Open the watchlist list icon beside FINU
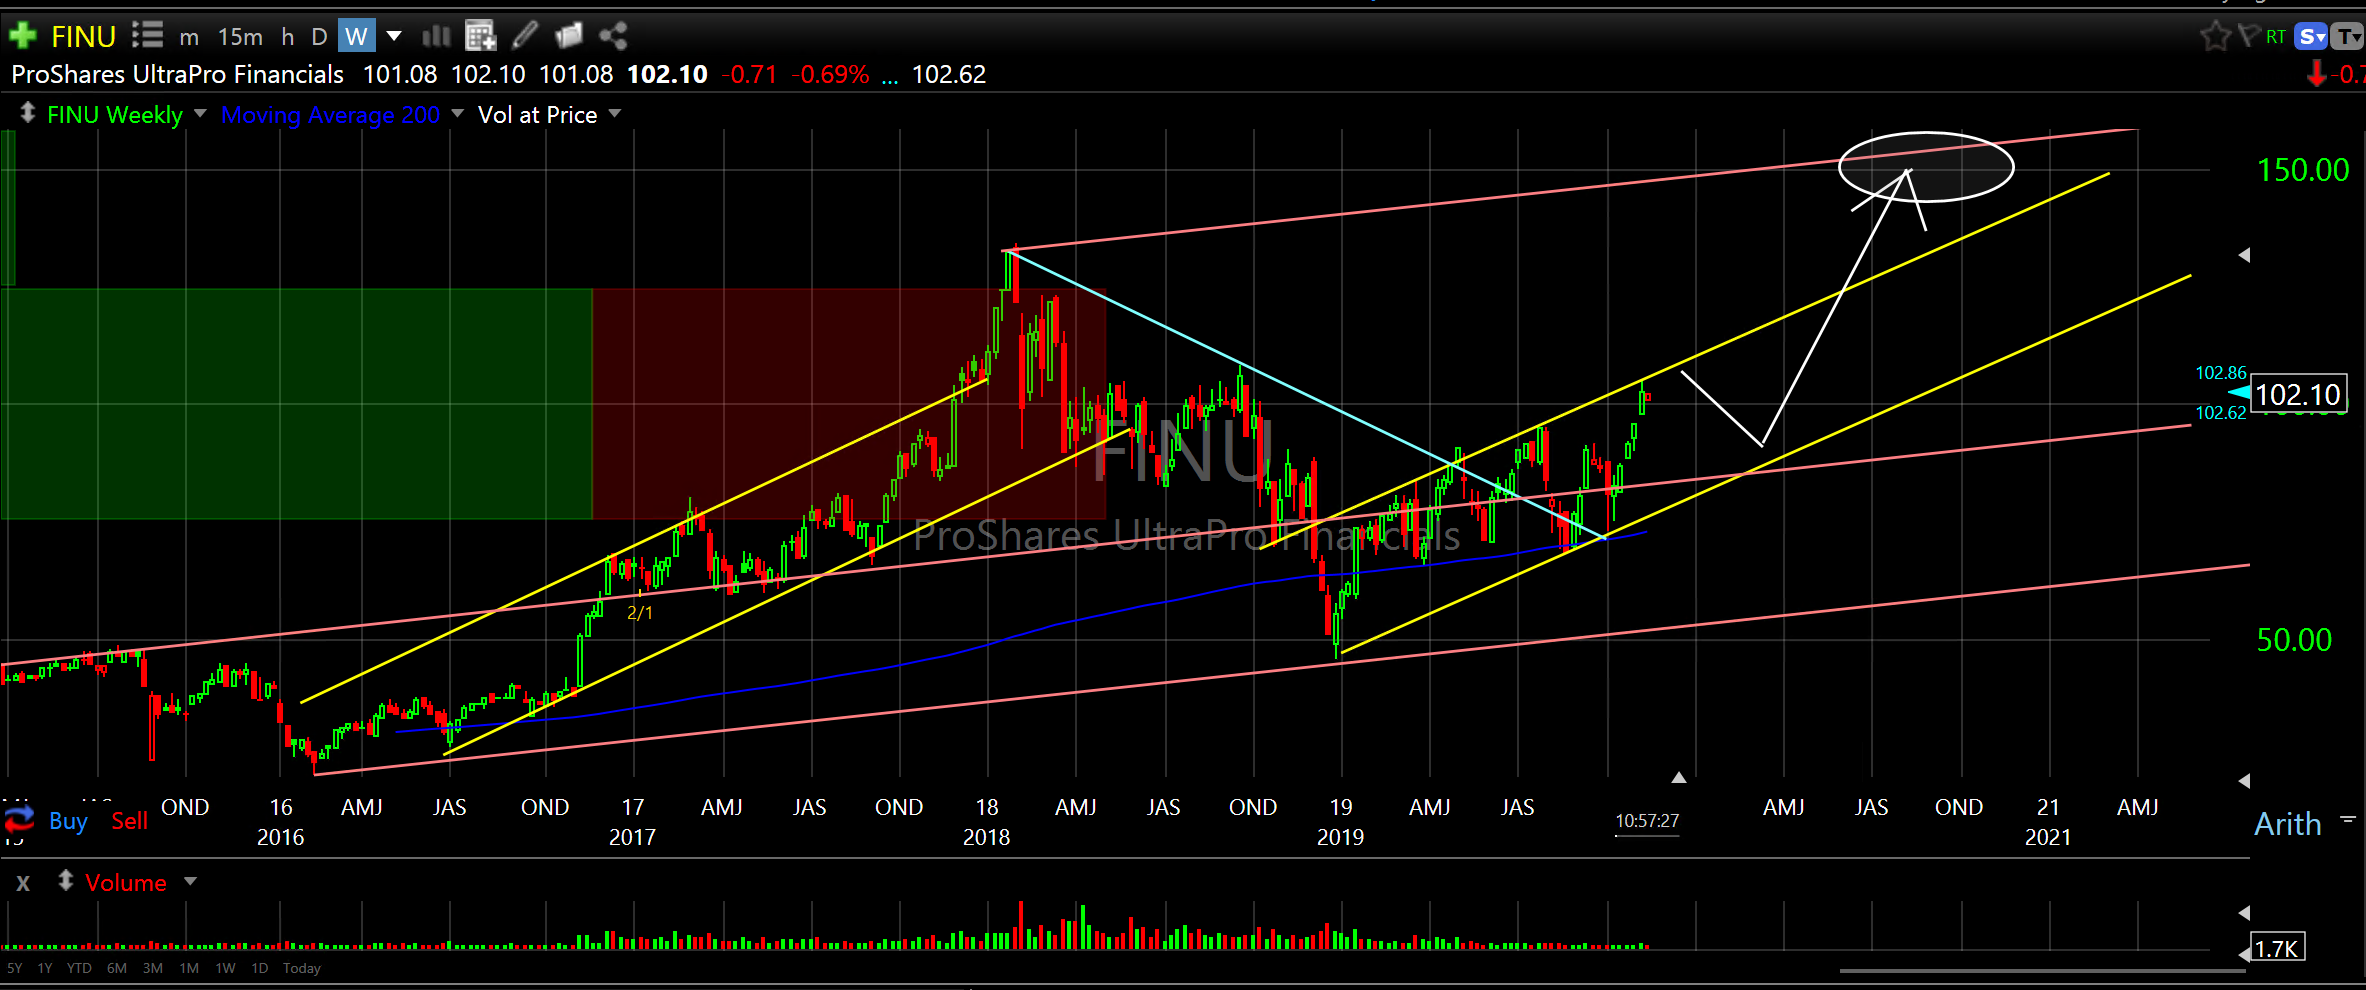Image resolution: width=2366 pixels, height=990 pixels. [147, 36]
